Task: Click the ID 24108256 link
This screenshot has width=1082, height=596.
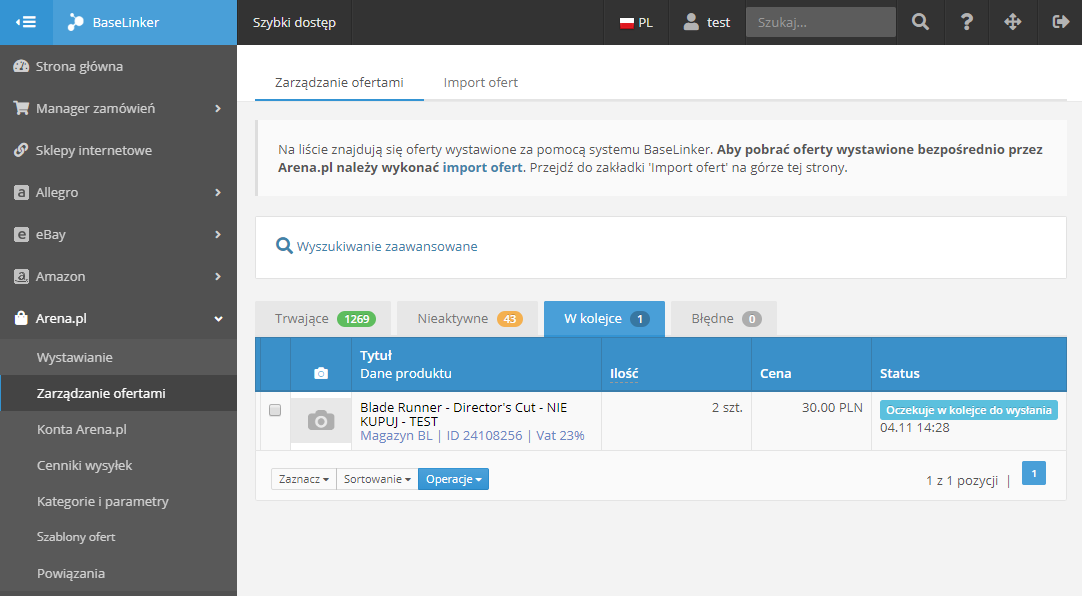Action: pyautogui.click(x=484, y=436)
